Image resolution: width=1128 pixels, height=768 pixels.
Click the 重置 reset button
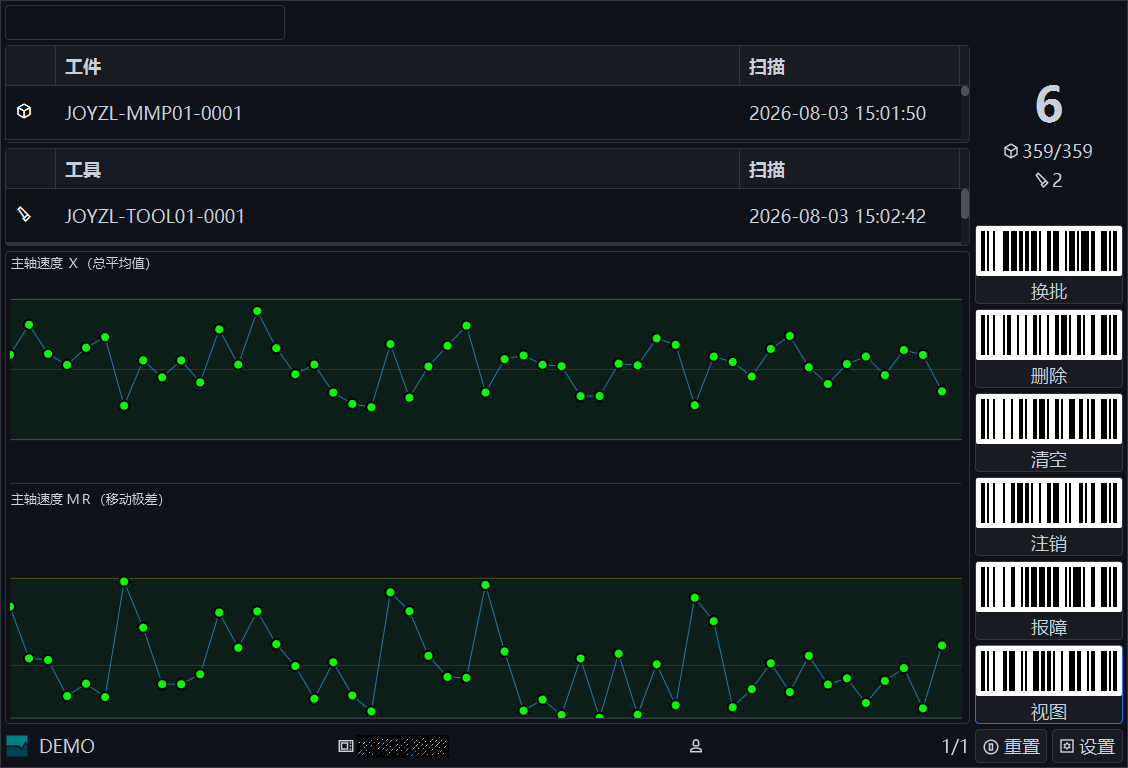(1012, 746)
